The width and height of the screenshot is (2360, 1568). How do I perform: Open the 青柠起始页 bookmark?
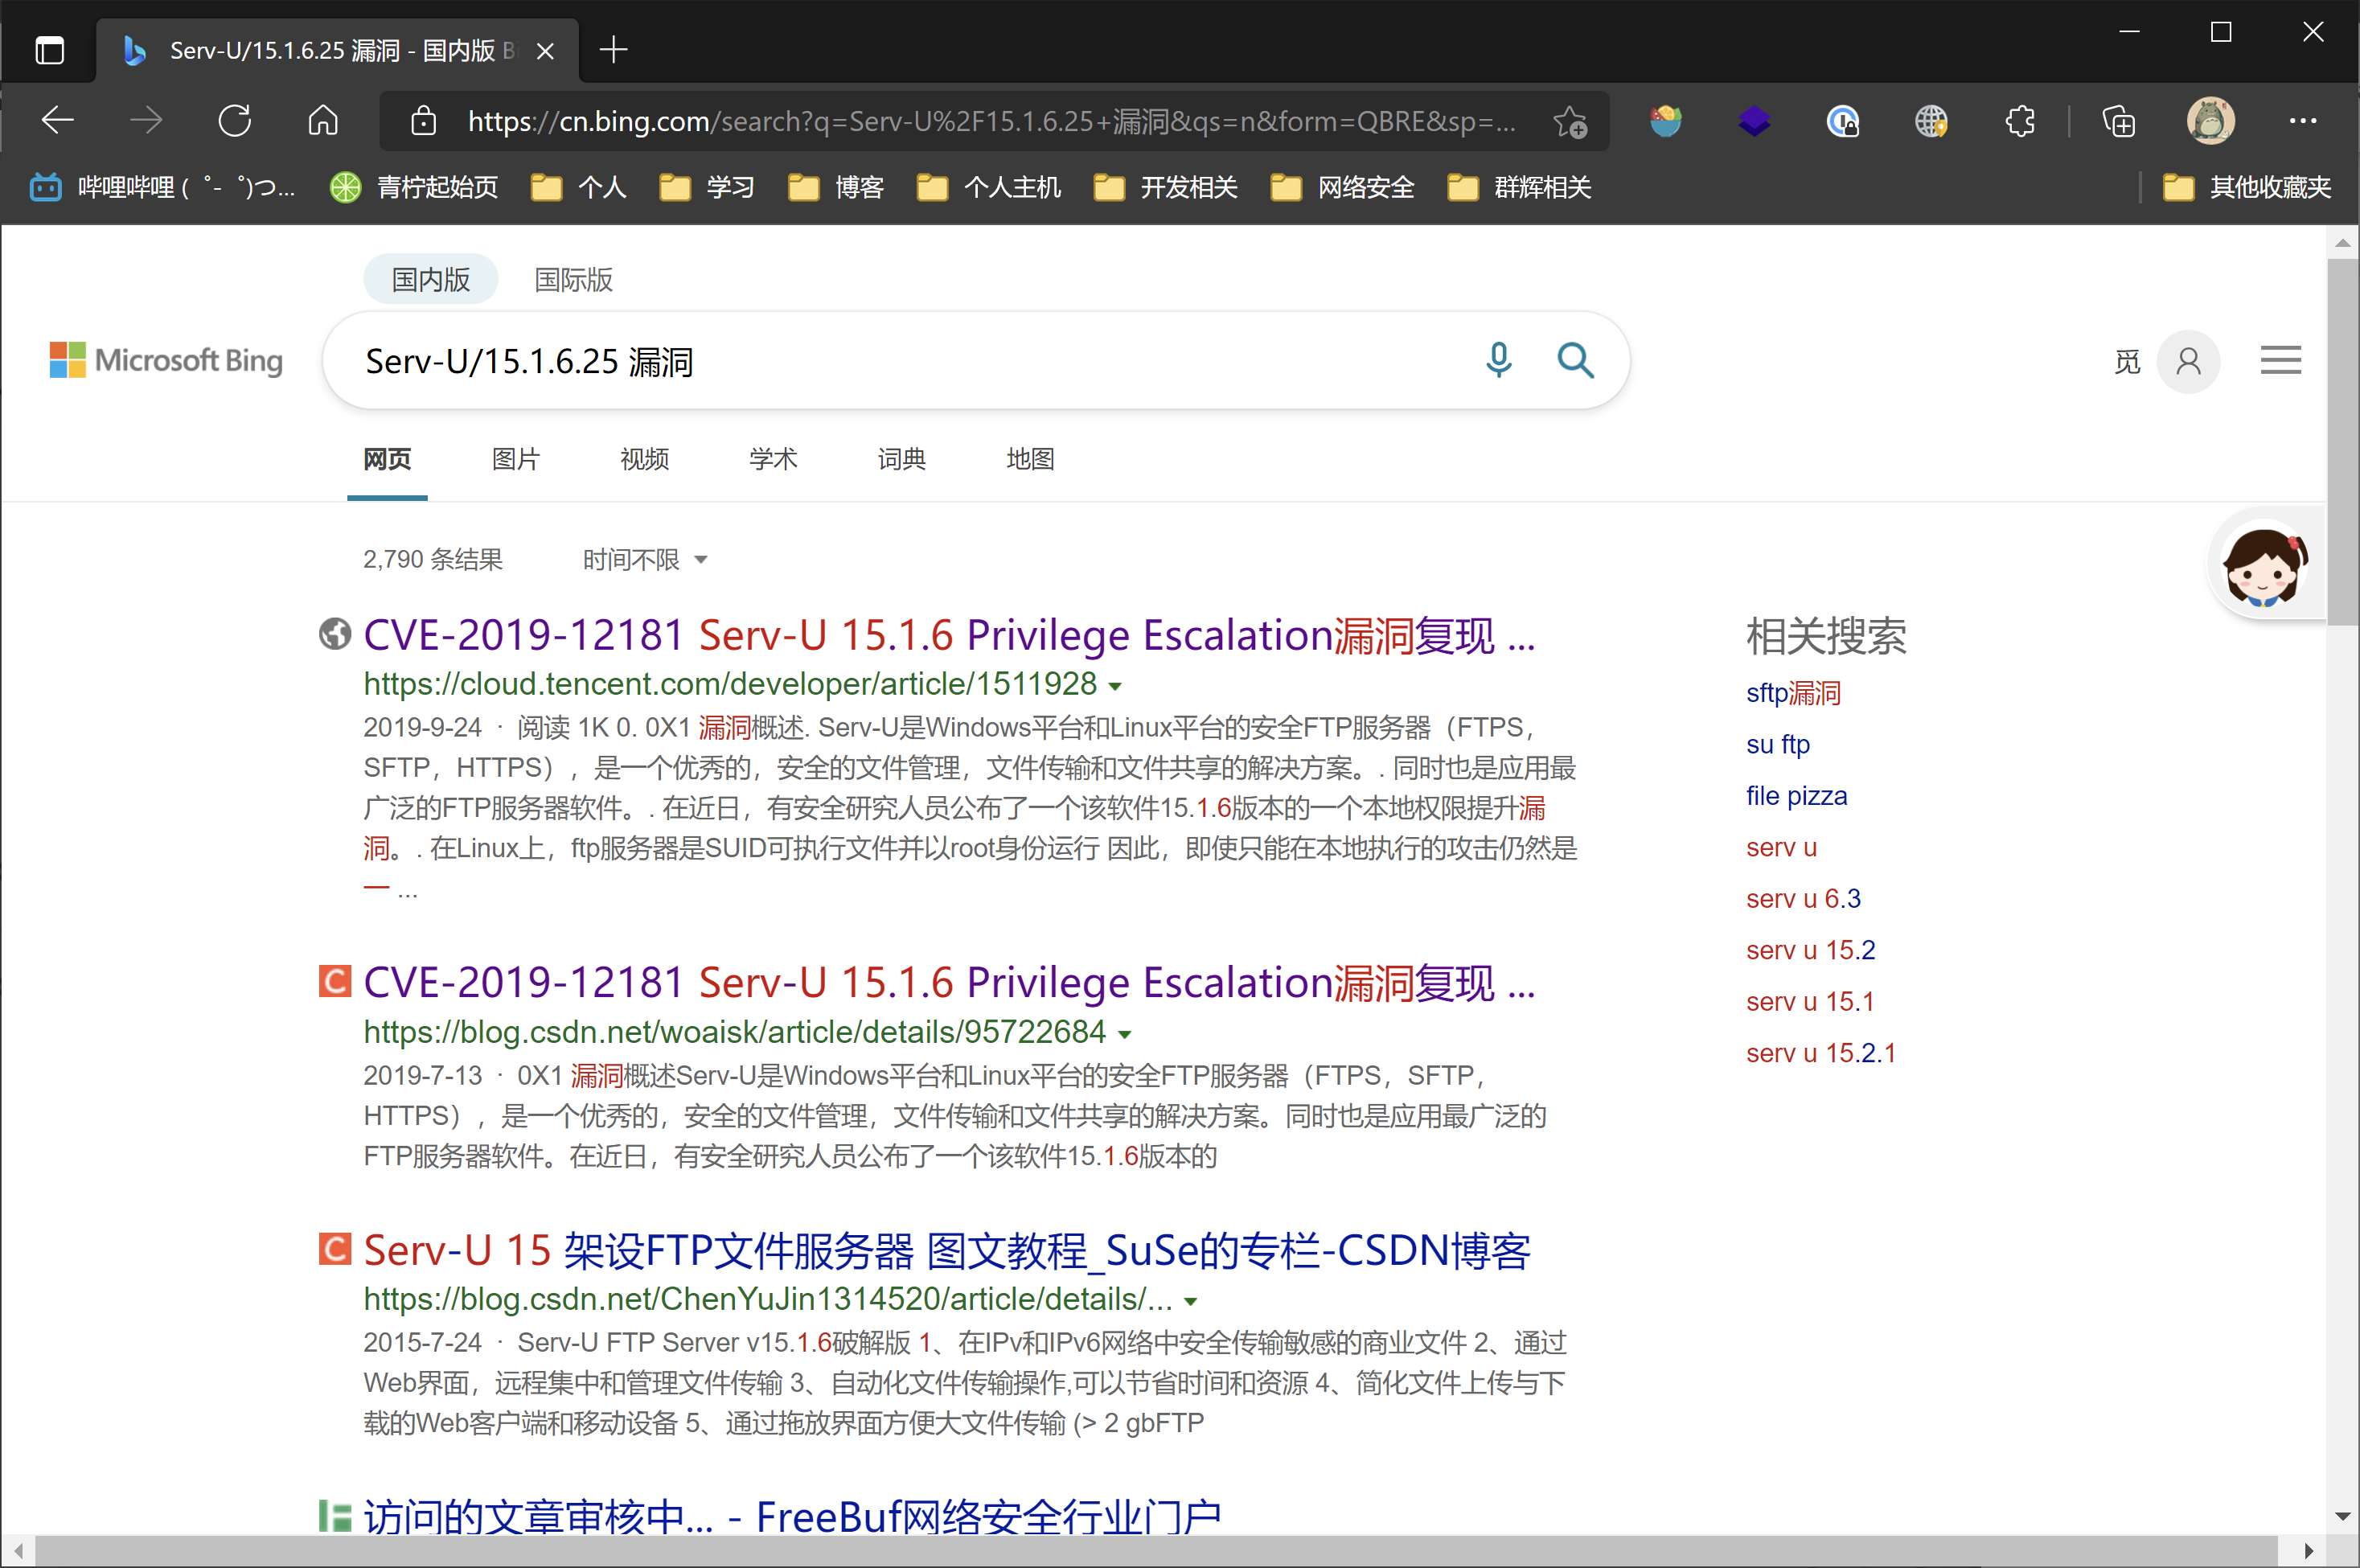pos(414,187)
